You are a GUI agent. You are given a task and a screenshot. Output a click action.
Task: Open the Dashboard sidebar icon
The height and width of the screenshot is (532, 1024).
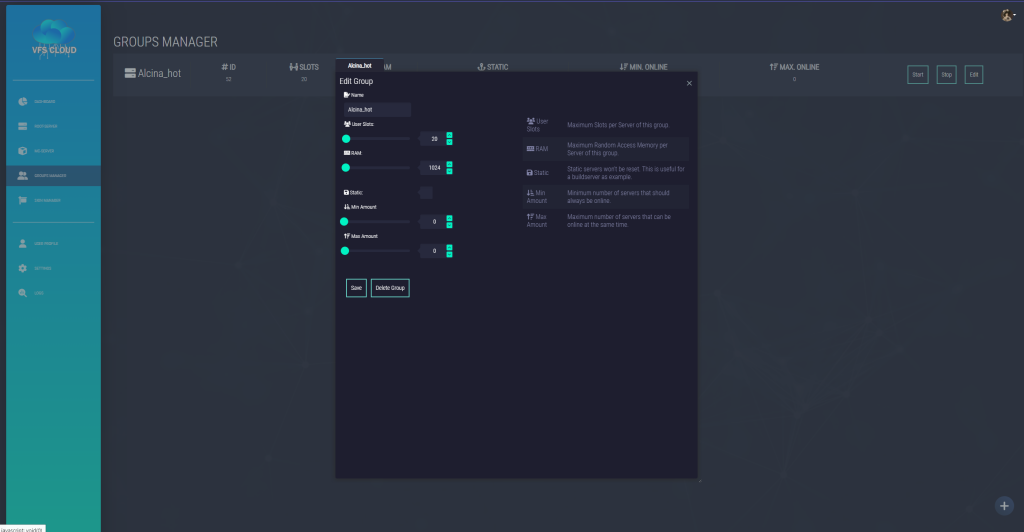point(23,102)
